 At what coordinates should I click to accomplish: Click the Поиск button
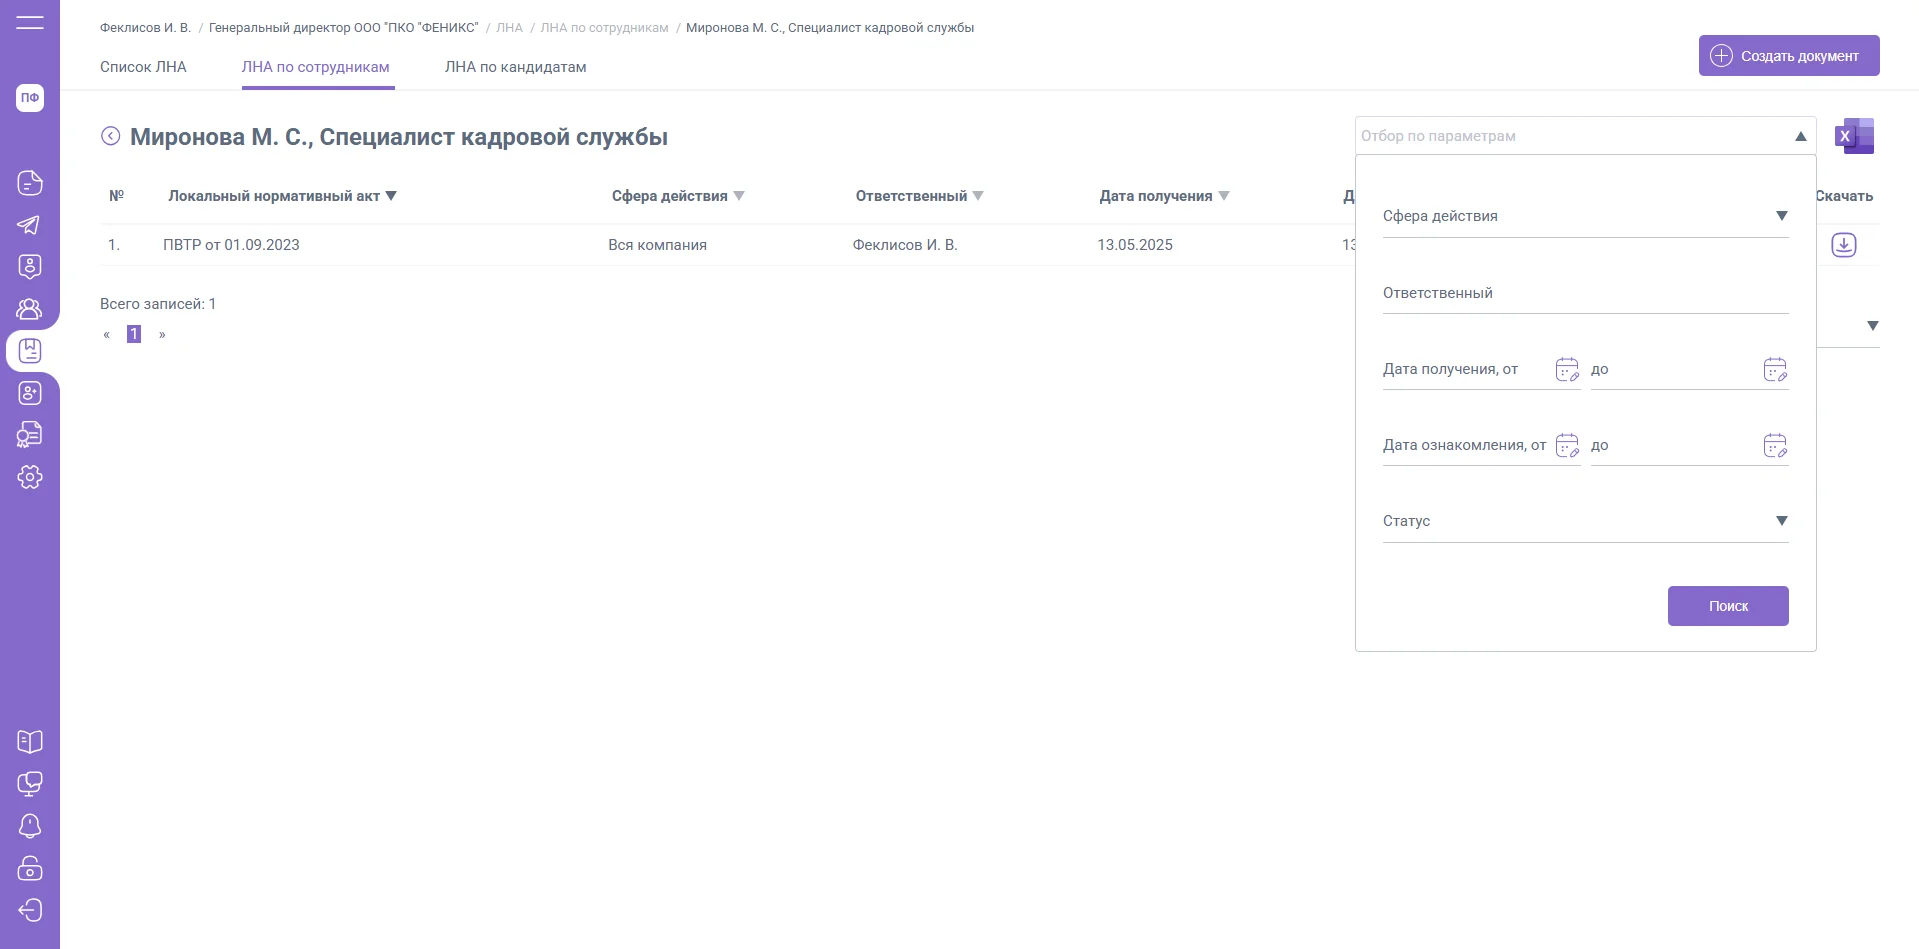coord(1727,606)
